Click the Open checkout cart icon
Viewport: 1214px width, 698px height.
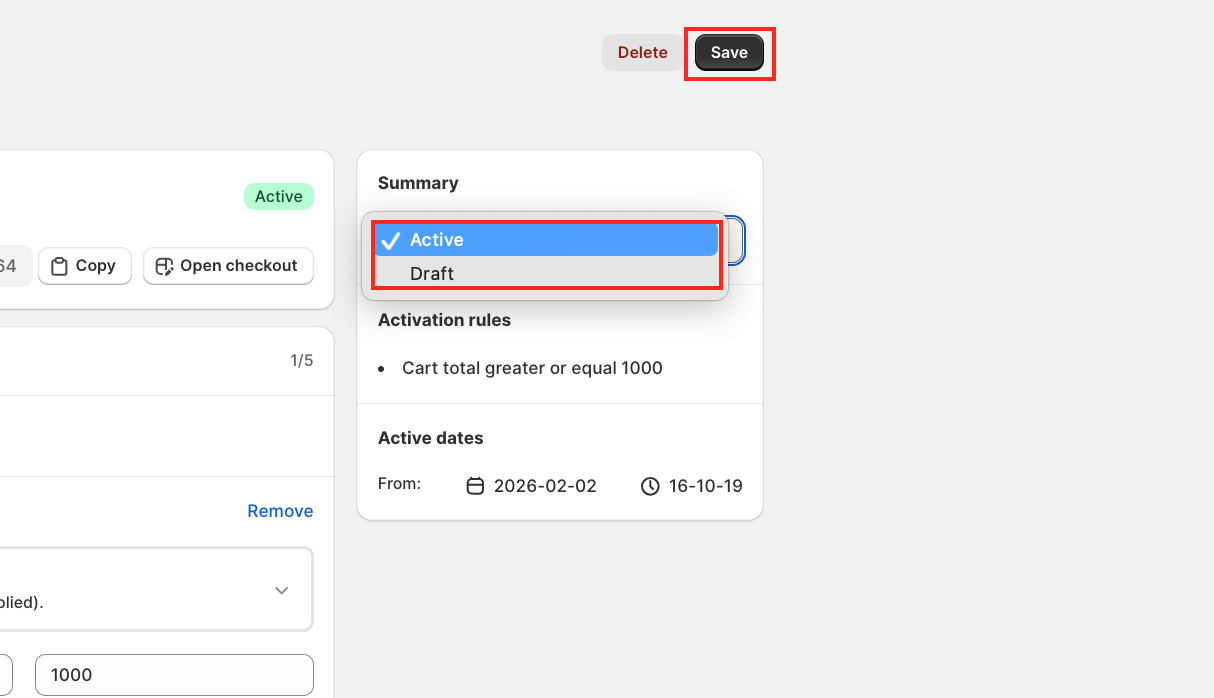(165, 266)
